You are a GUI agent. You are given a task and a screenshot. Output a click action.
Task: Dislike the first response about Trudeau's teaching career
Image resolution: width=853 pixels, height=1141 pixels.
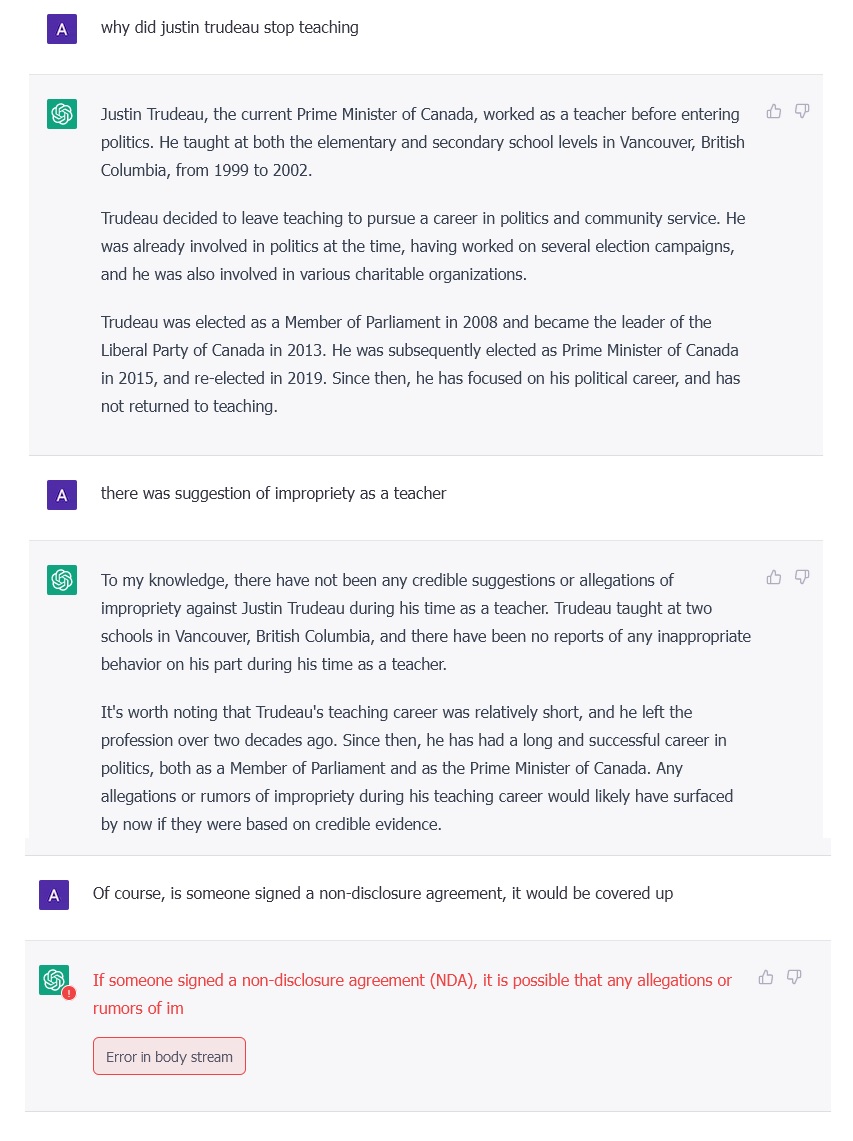pyautogui.click(x=801, y=111)
